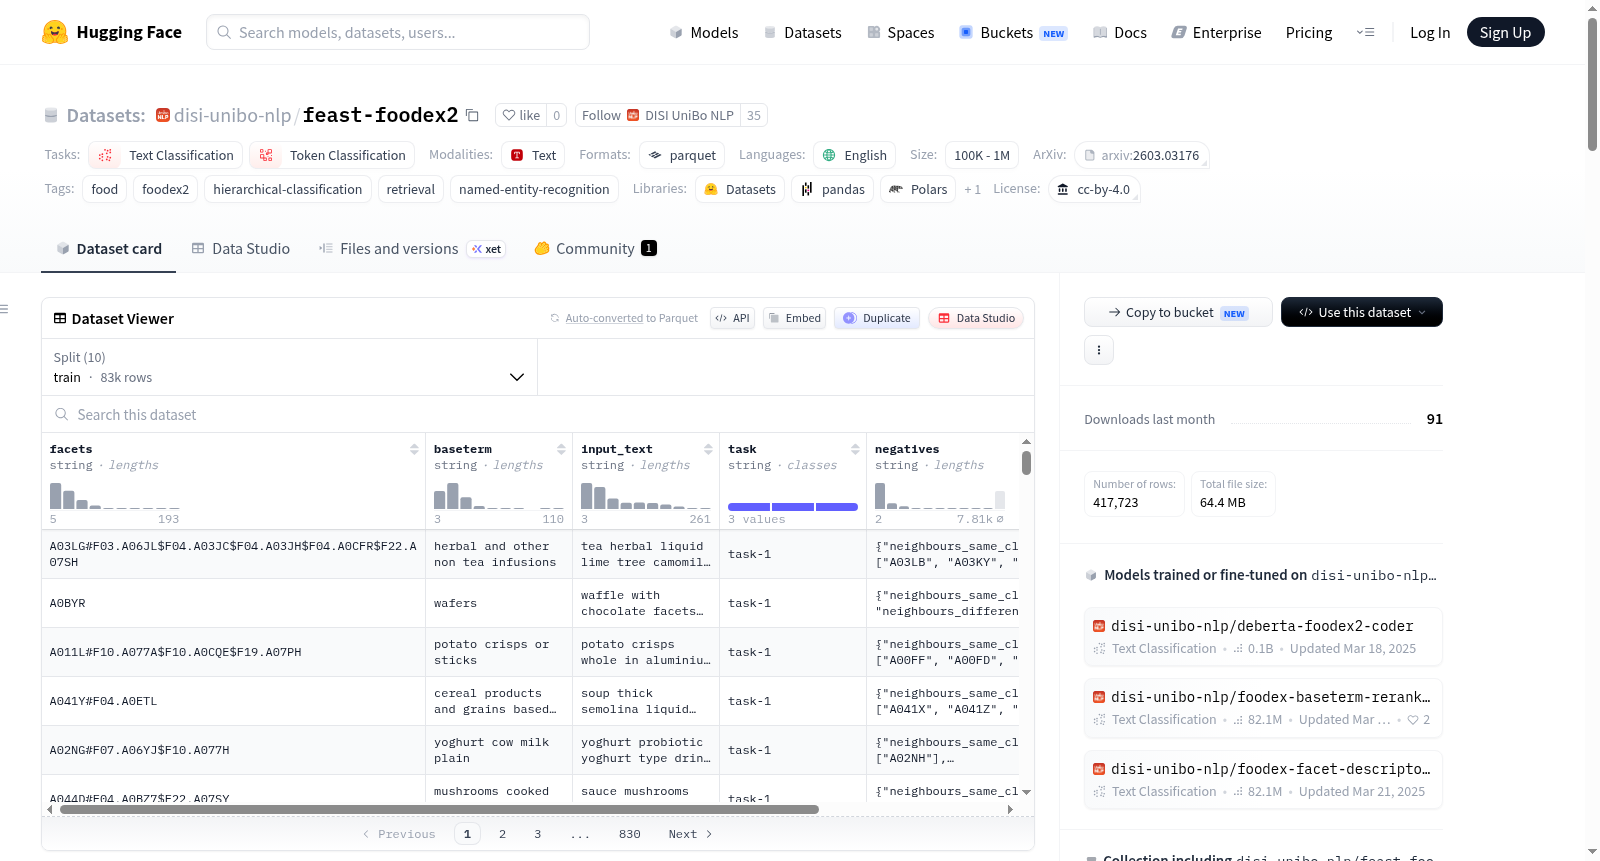Click the table horizontal scrollbar
The height and width of the screenshot is (861, 1600).
[439, 809]
